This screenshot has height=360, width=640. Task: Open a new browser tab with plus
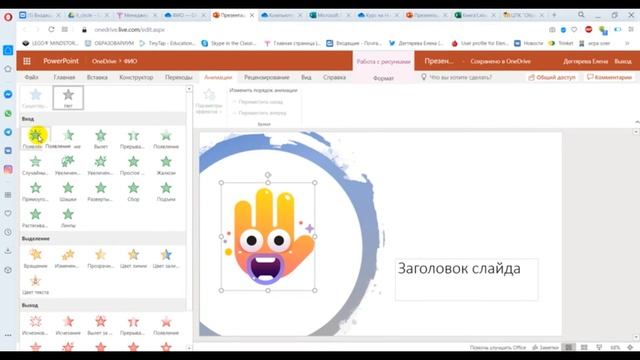pyautogui.click(x=554, y=15)
